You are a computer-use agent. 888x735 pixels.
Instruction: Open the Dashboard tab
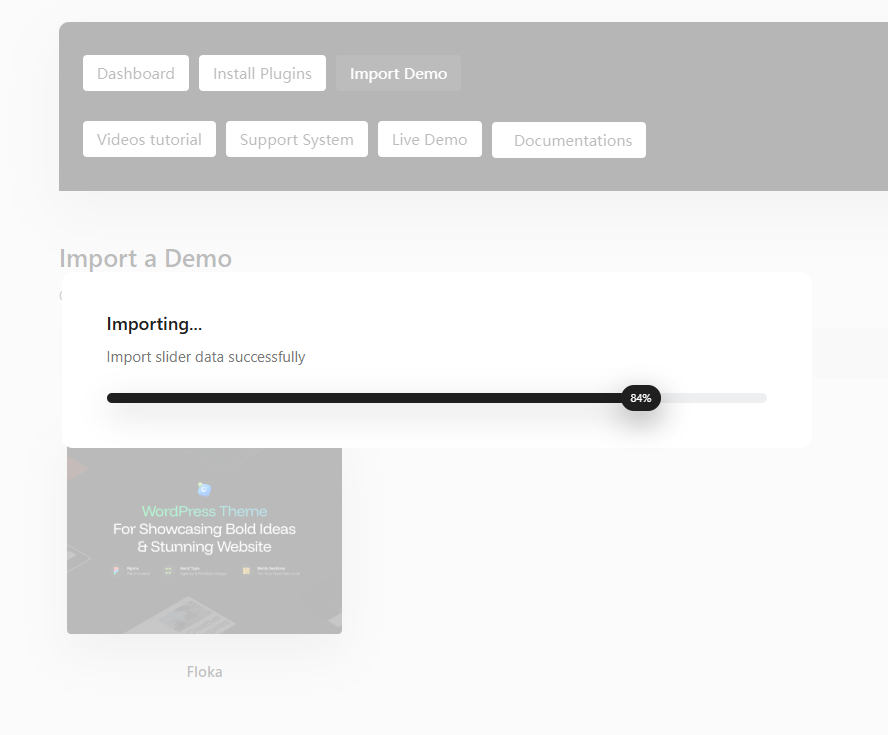coord(136,73)
